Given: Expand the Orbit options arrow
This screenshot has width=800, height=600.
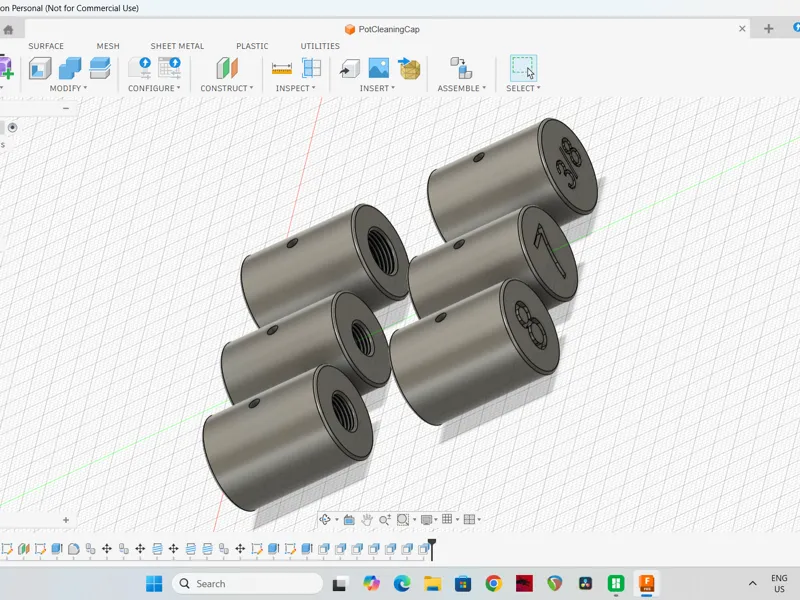Looking at the screenshot, I should click(337, 520).
